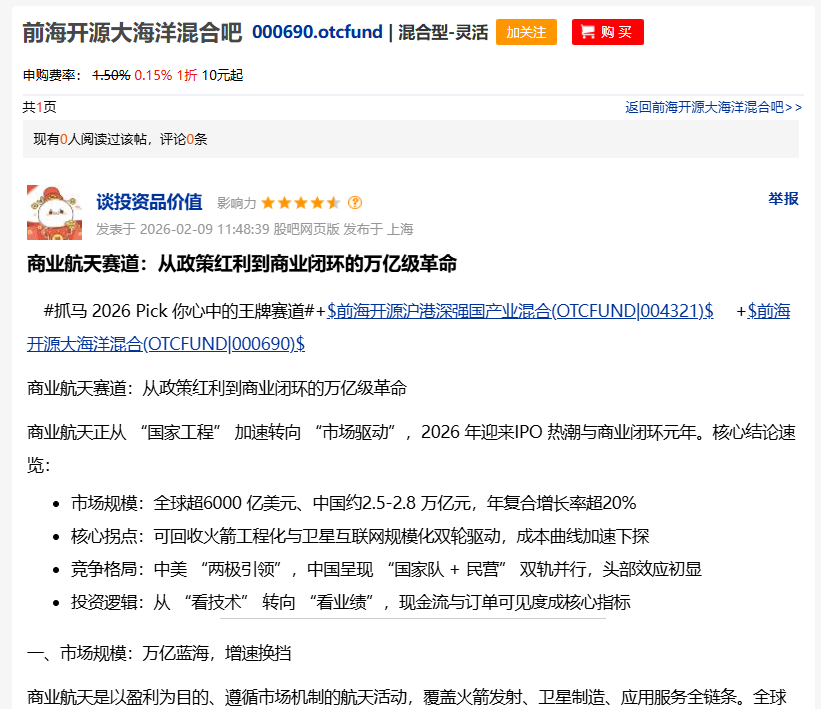The image size is (821, 709).
Task: Open the poster's avatar thumbnail
Action: point(54,213)
